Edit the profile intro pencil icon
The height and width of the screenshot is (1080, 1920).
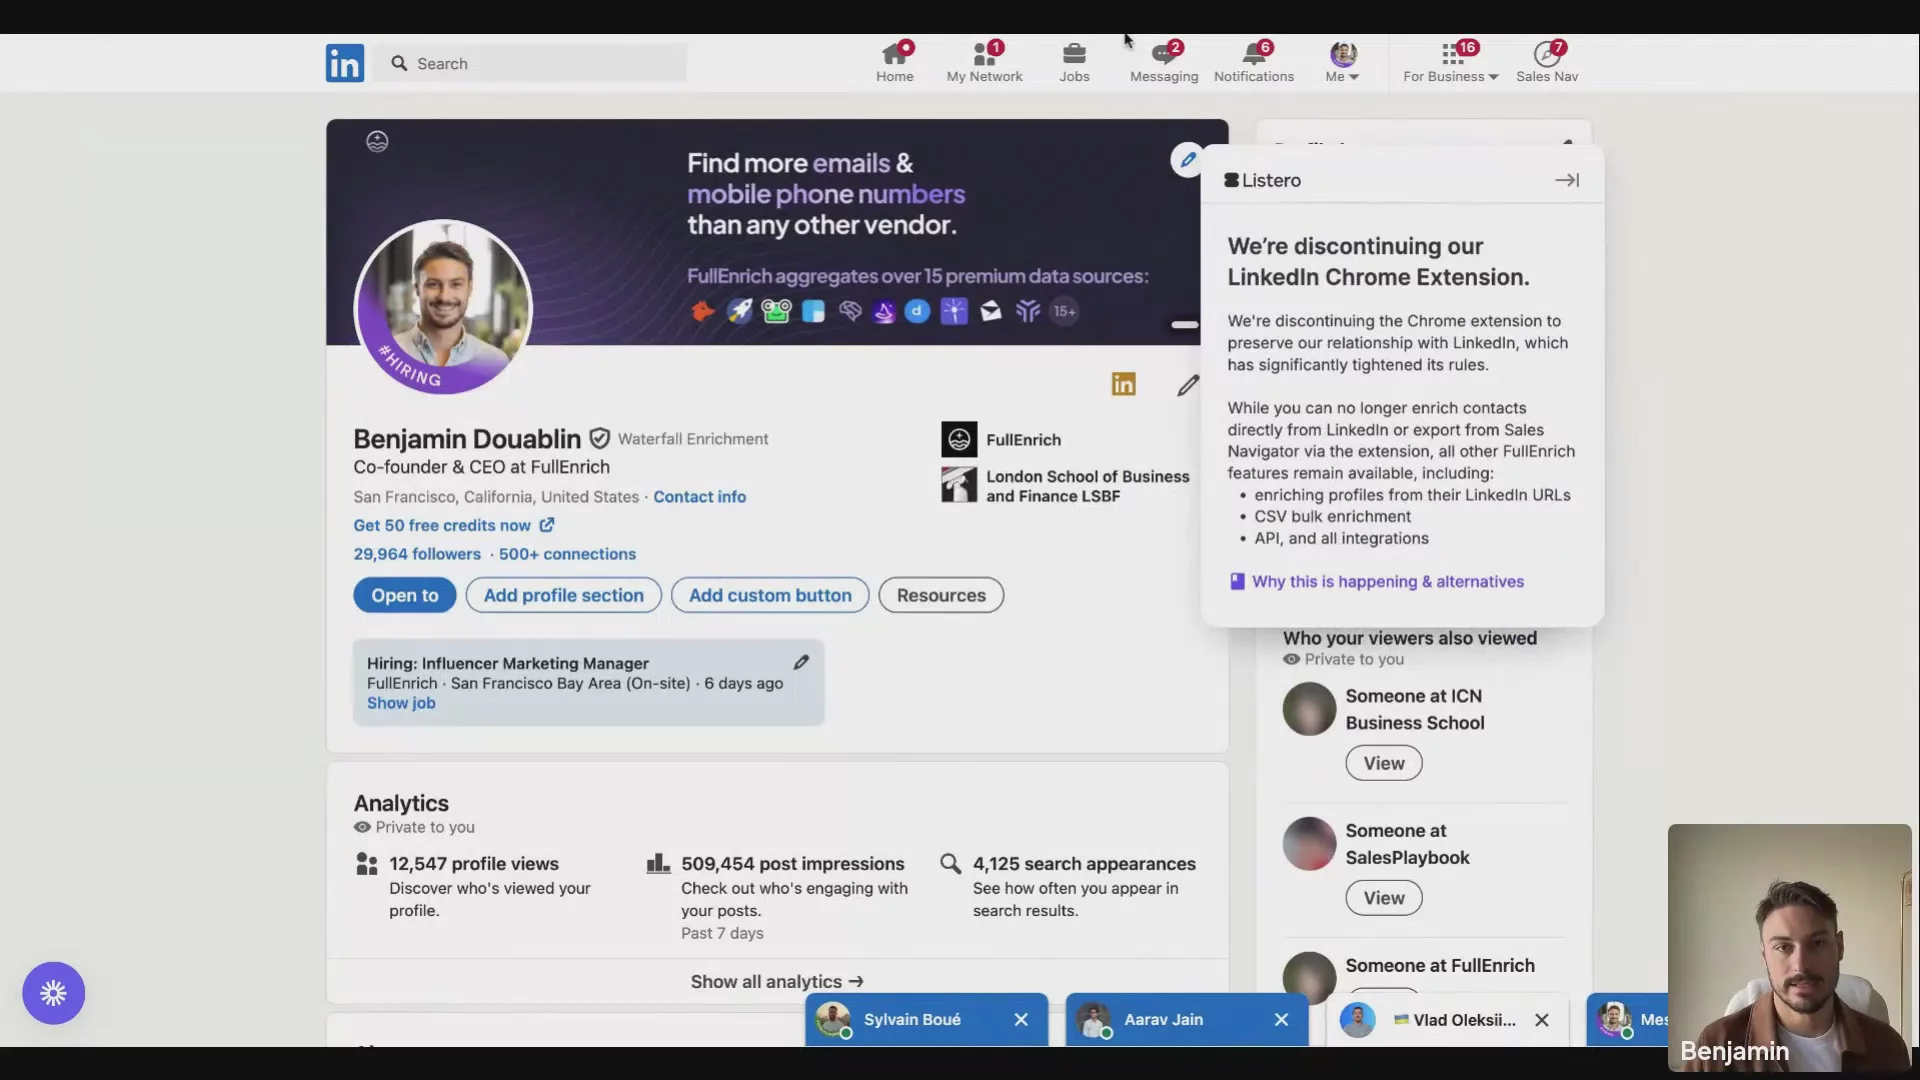pos(1188,385)
